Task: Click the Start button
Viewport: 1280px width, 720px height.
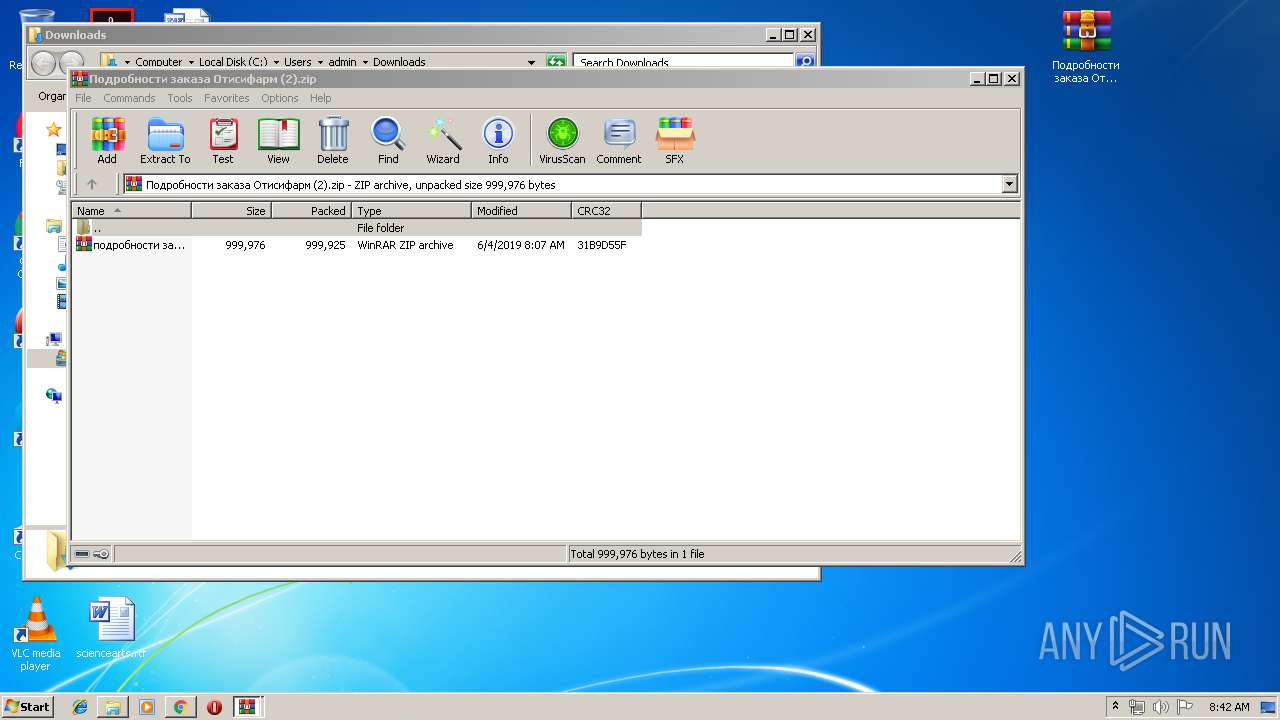Action: pos(27,707)
